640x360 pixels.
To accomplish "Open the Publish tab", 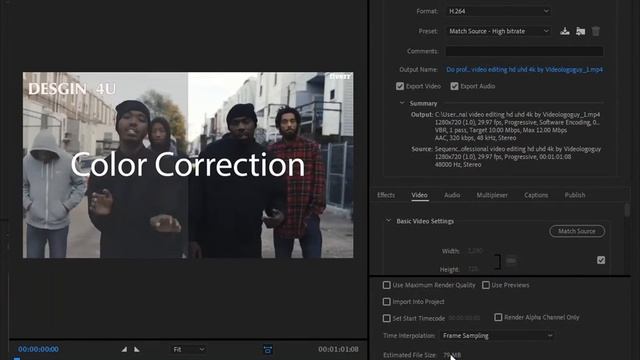I will coord(575,195).
